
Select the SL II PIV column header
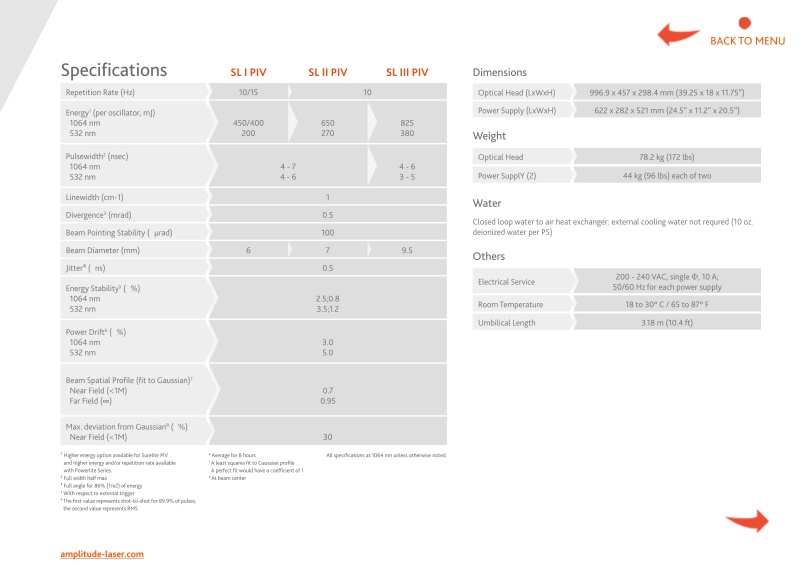327,72
